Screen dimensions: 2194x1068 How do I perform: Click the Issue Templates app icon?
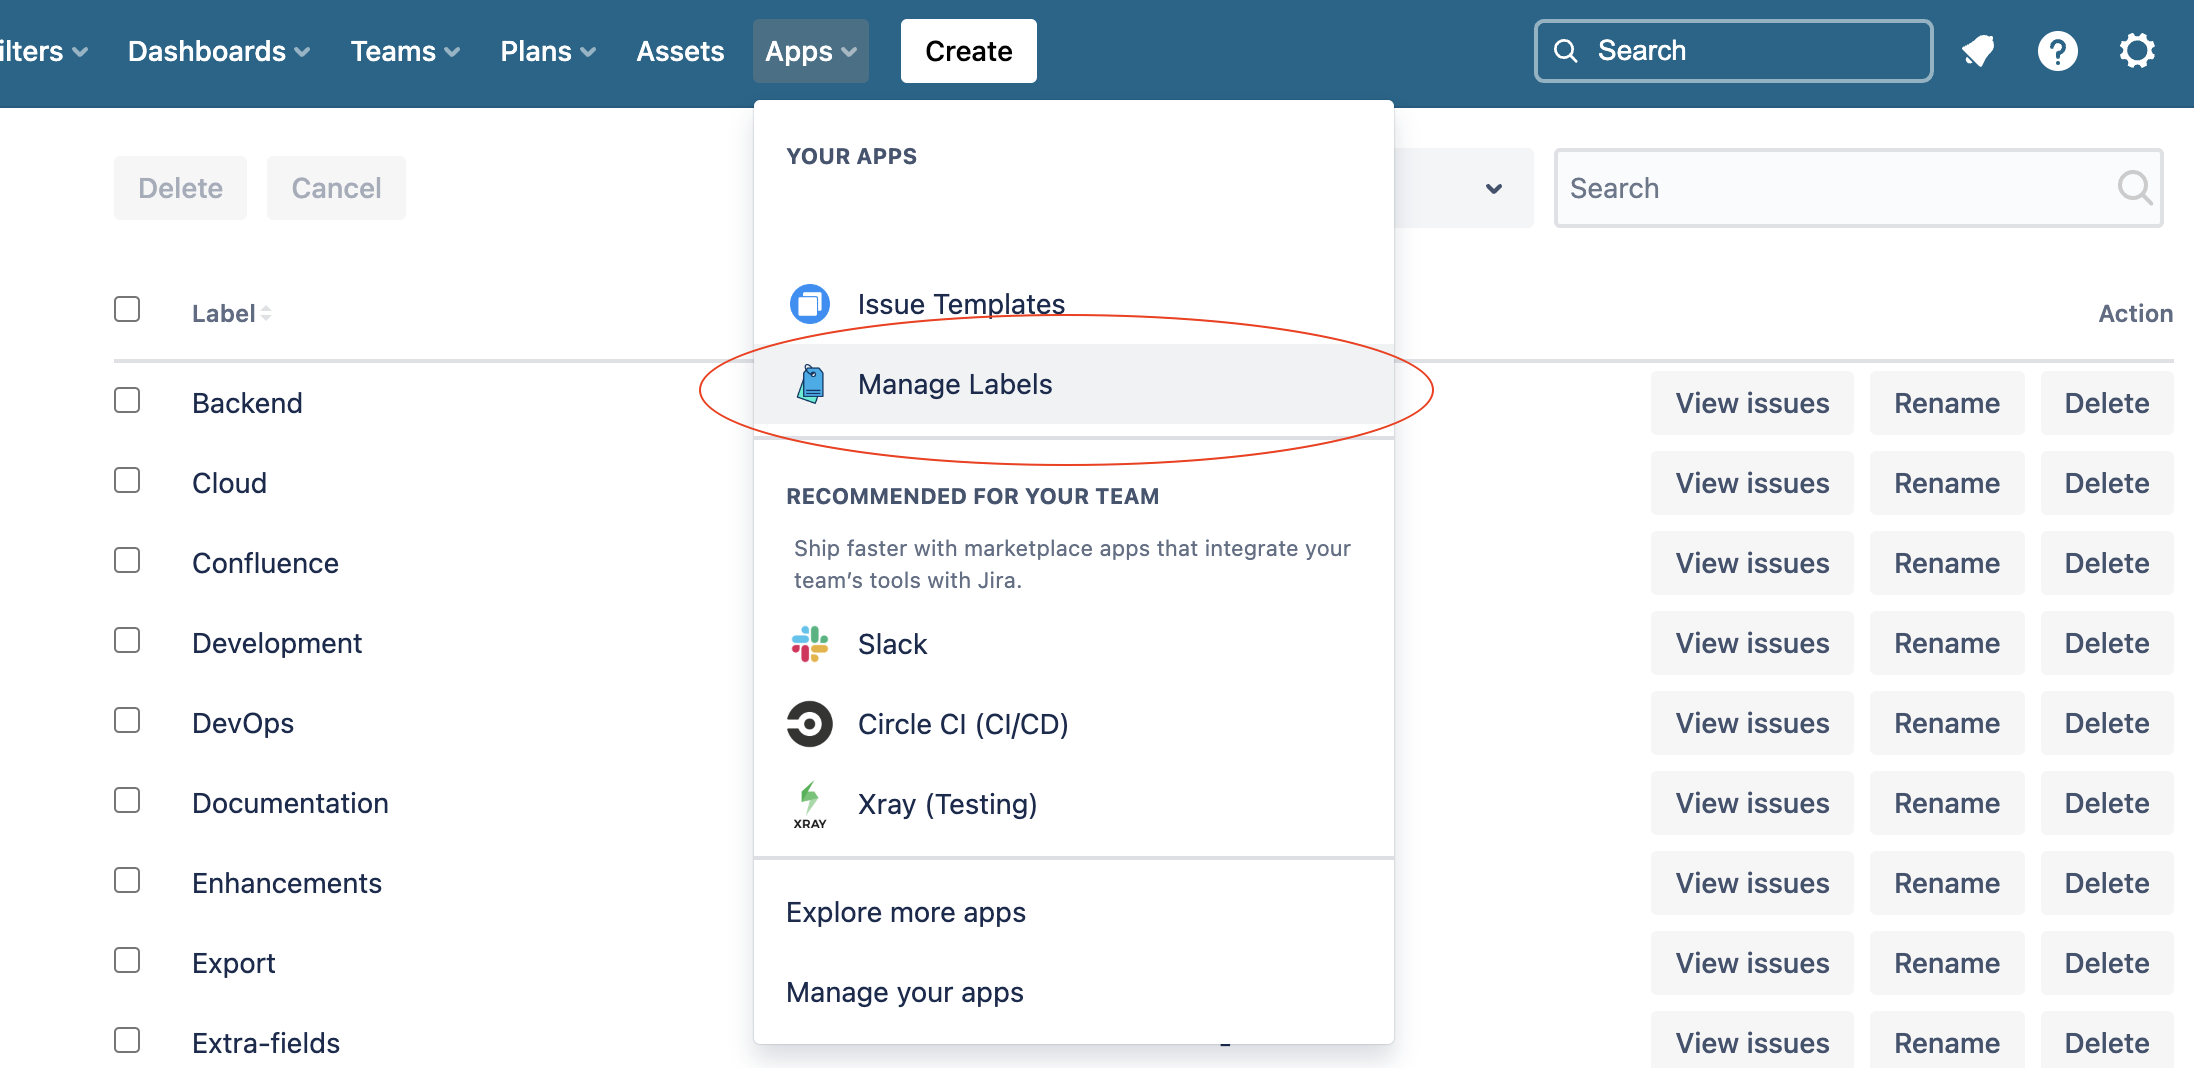[810, 304]
